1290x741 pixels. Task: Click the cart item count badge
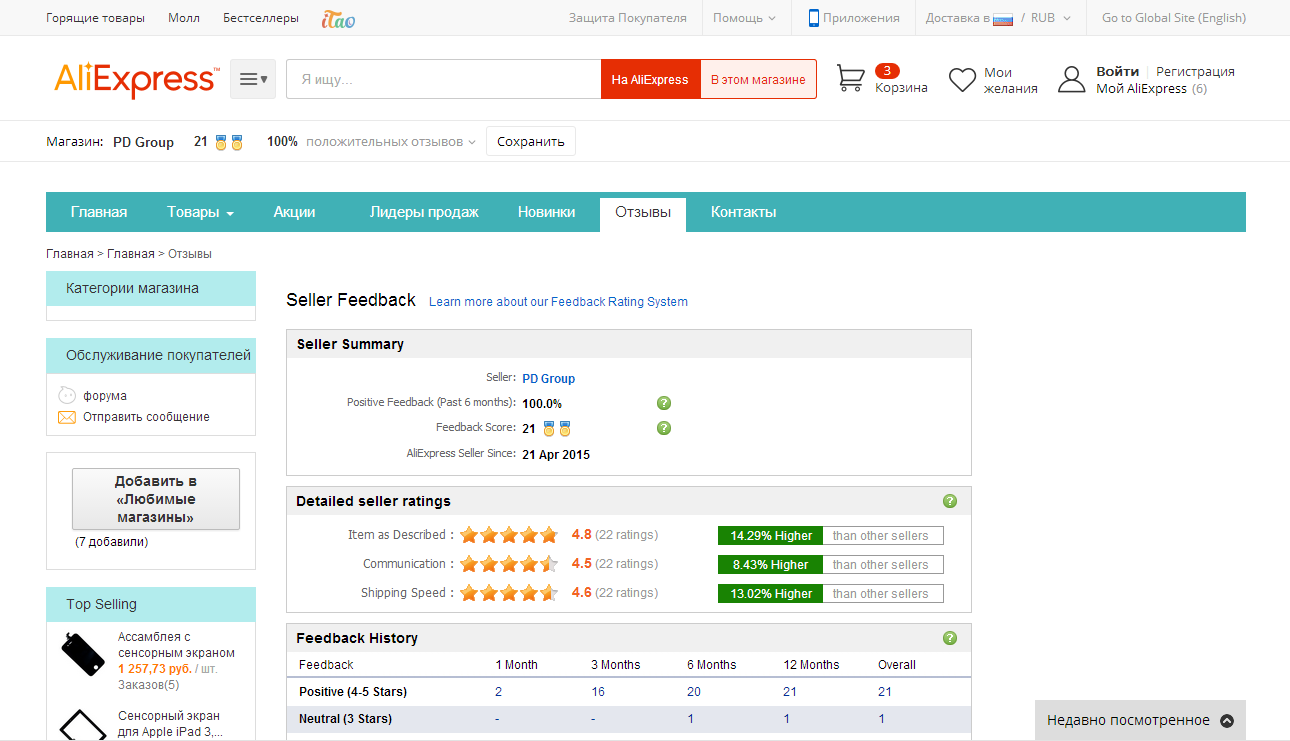click(887, 70)
